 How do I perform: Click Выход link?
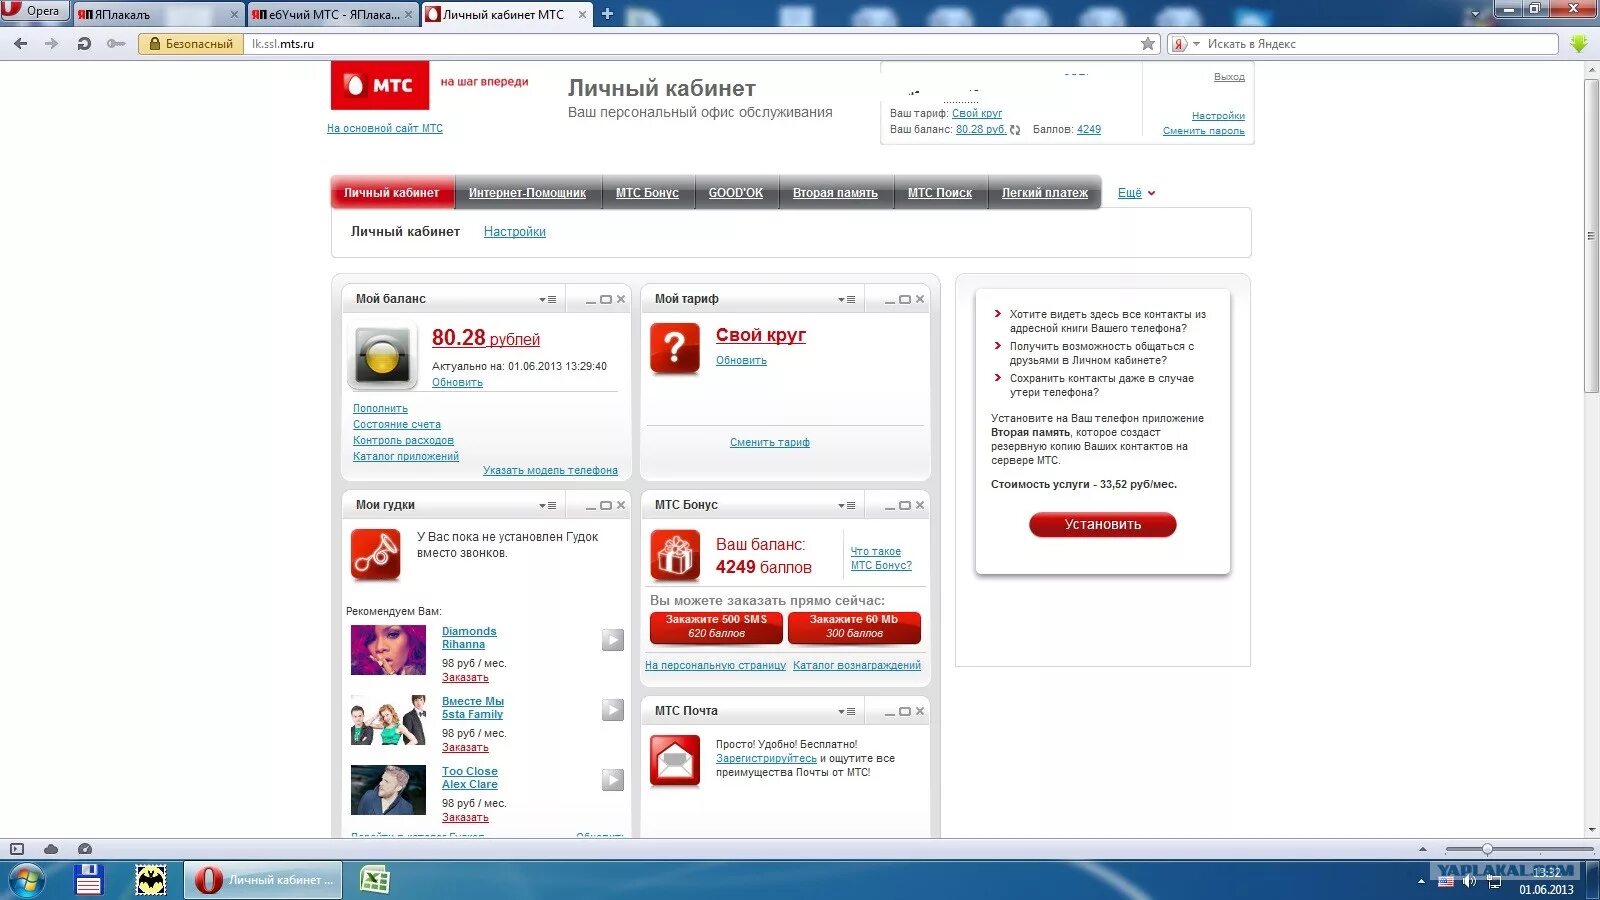(x=1229, y=77)
